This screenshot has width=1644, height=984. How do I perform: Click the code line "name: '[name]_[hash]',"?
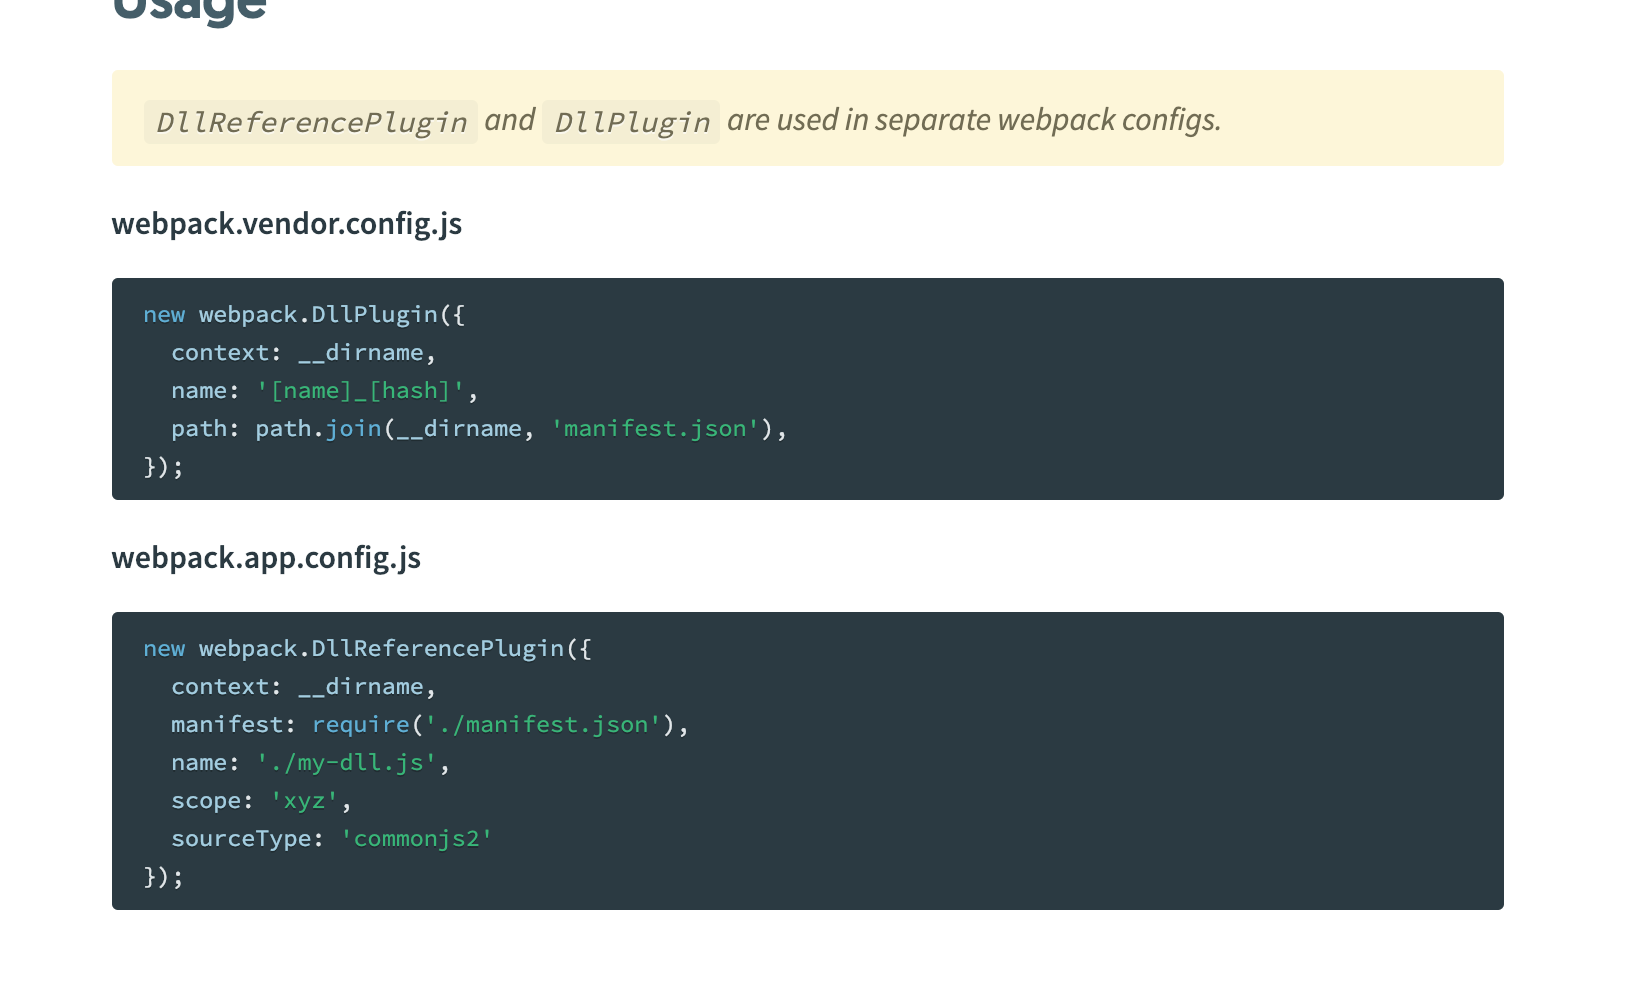click(325, 391)
